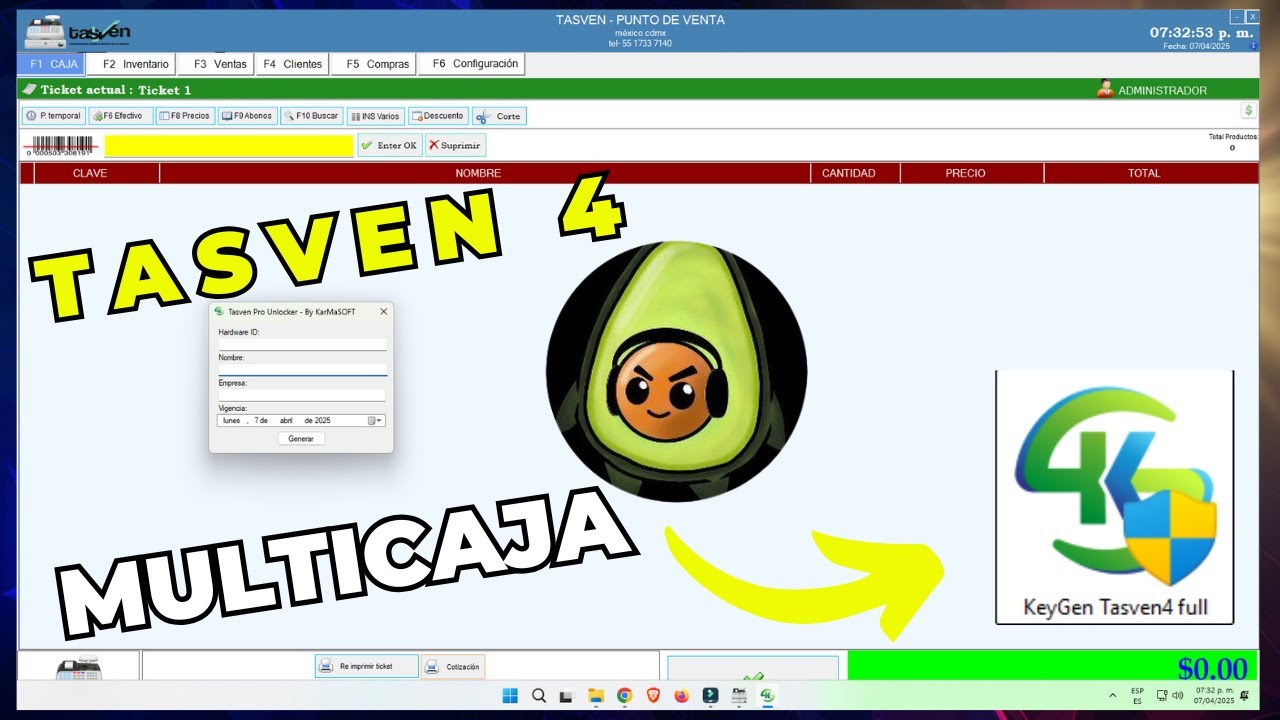Select the '2025' year in Vigencia
The image size is (1280, 720).
coord(323,421)
